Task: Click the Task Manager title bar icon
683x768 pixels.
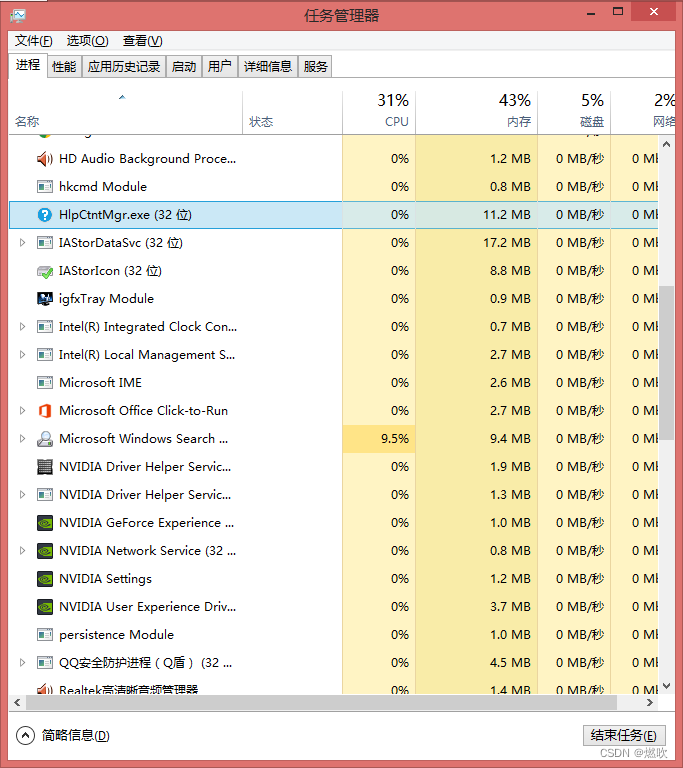Action: (18, 15)
